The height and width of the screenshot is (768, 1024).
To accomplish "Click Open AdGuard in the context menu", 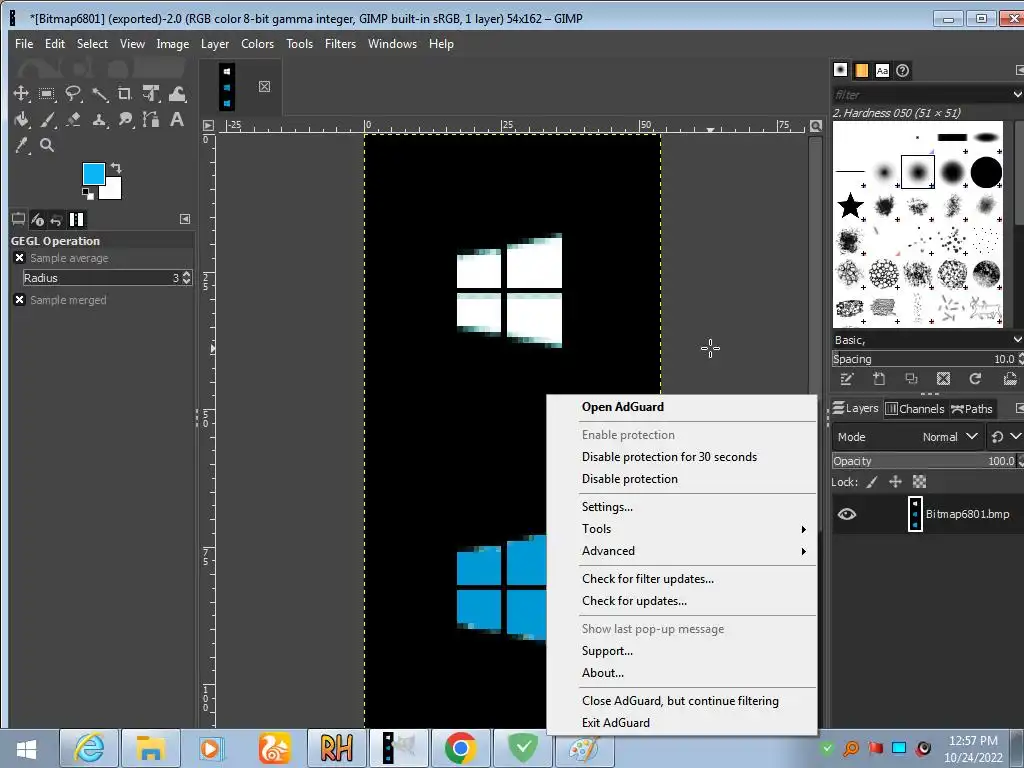I will (622, 407).
